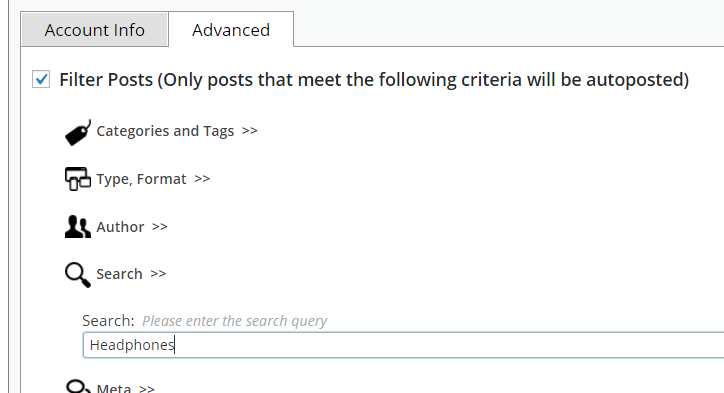Click the >> arrows after Type, Format
Viewport: 724px width, 393px height.
point(202,179)
